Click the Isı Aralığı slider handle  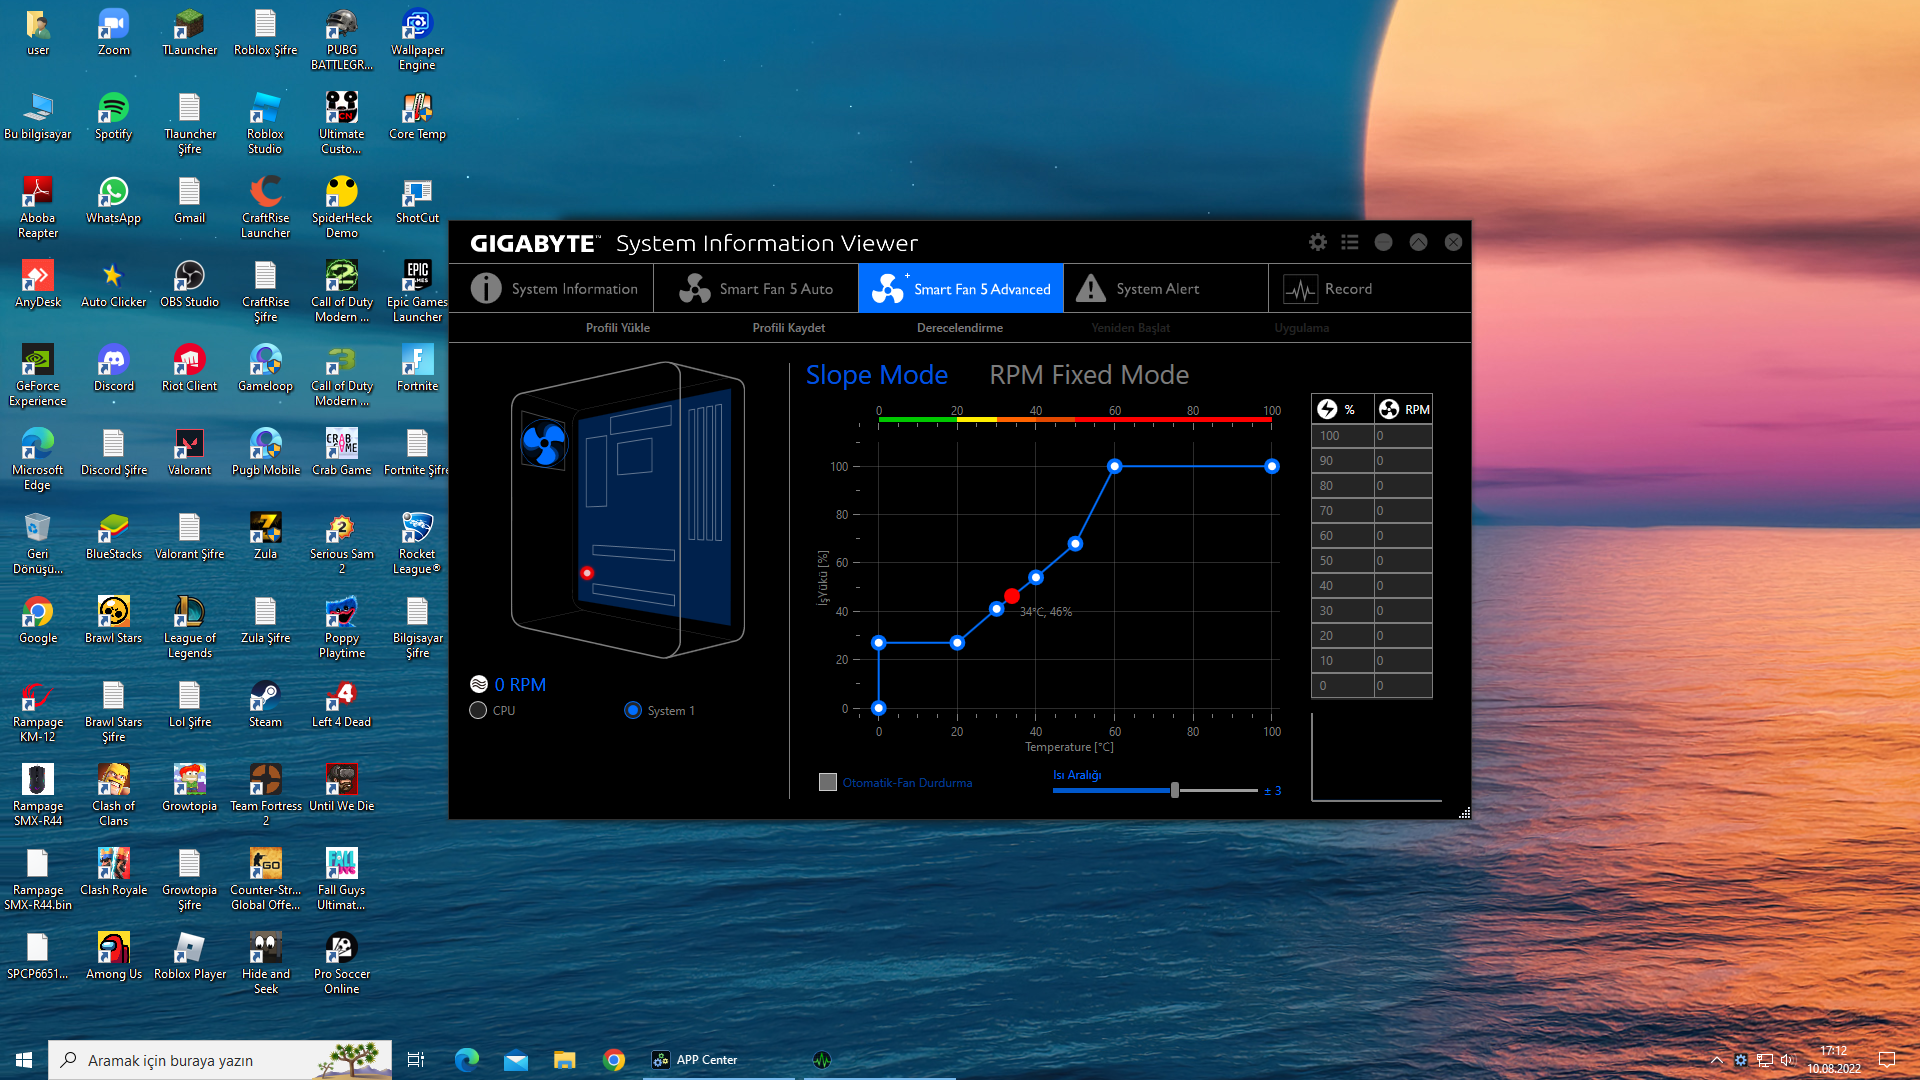pyautogui.click(x=1175, y=790)
